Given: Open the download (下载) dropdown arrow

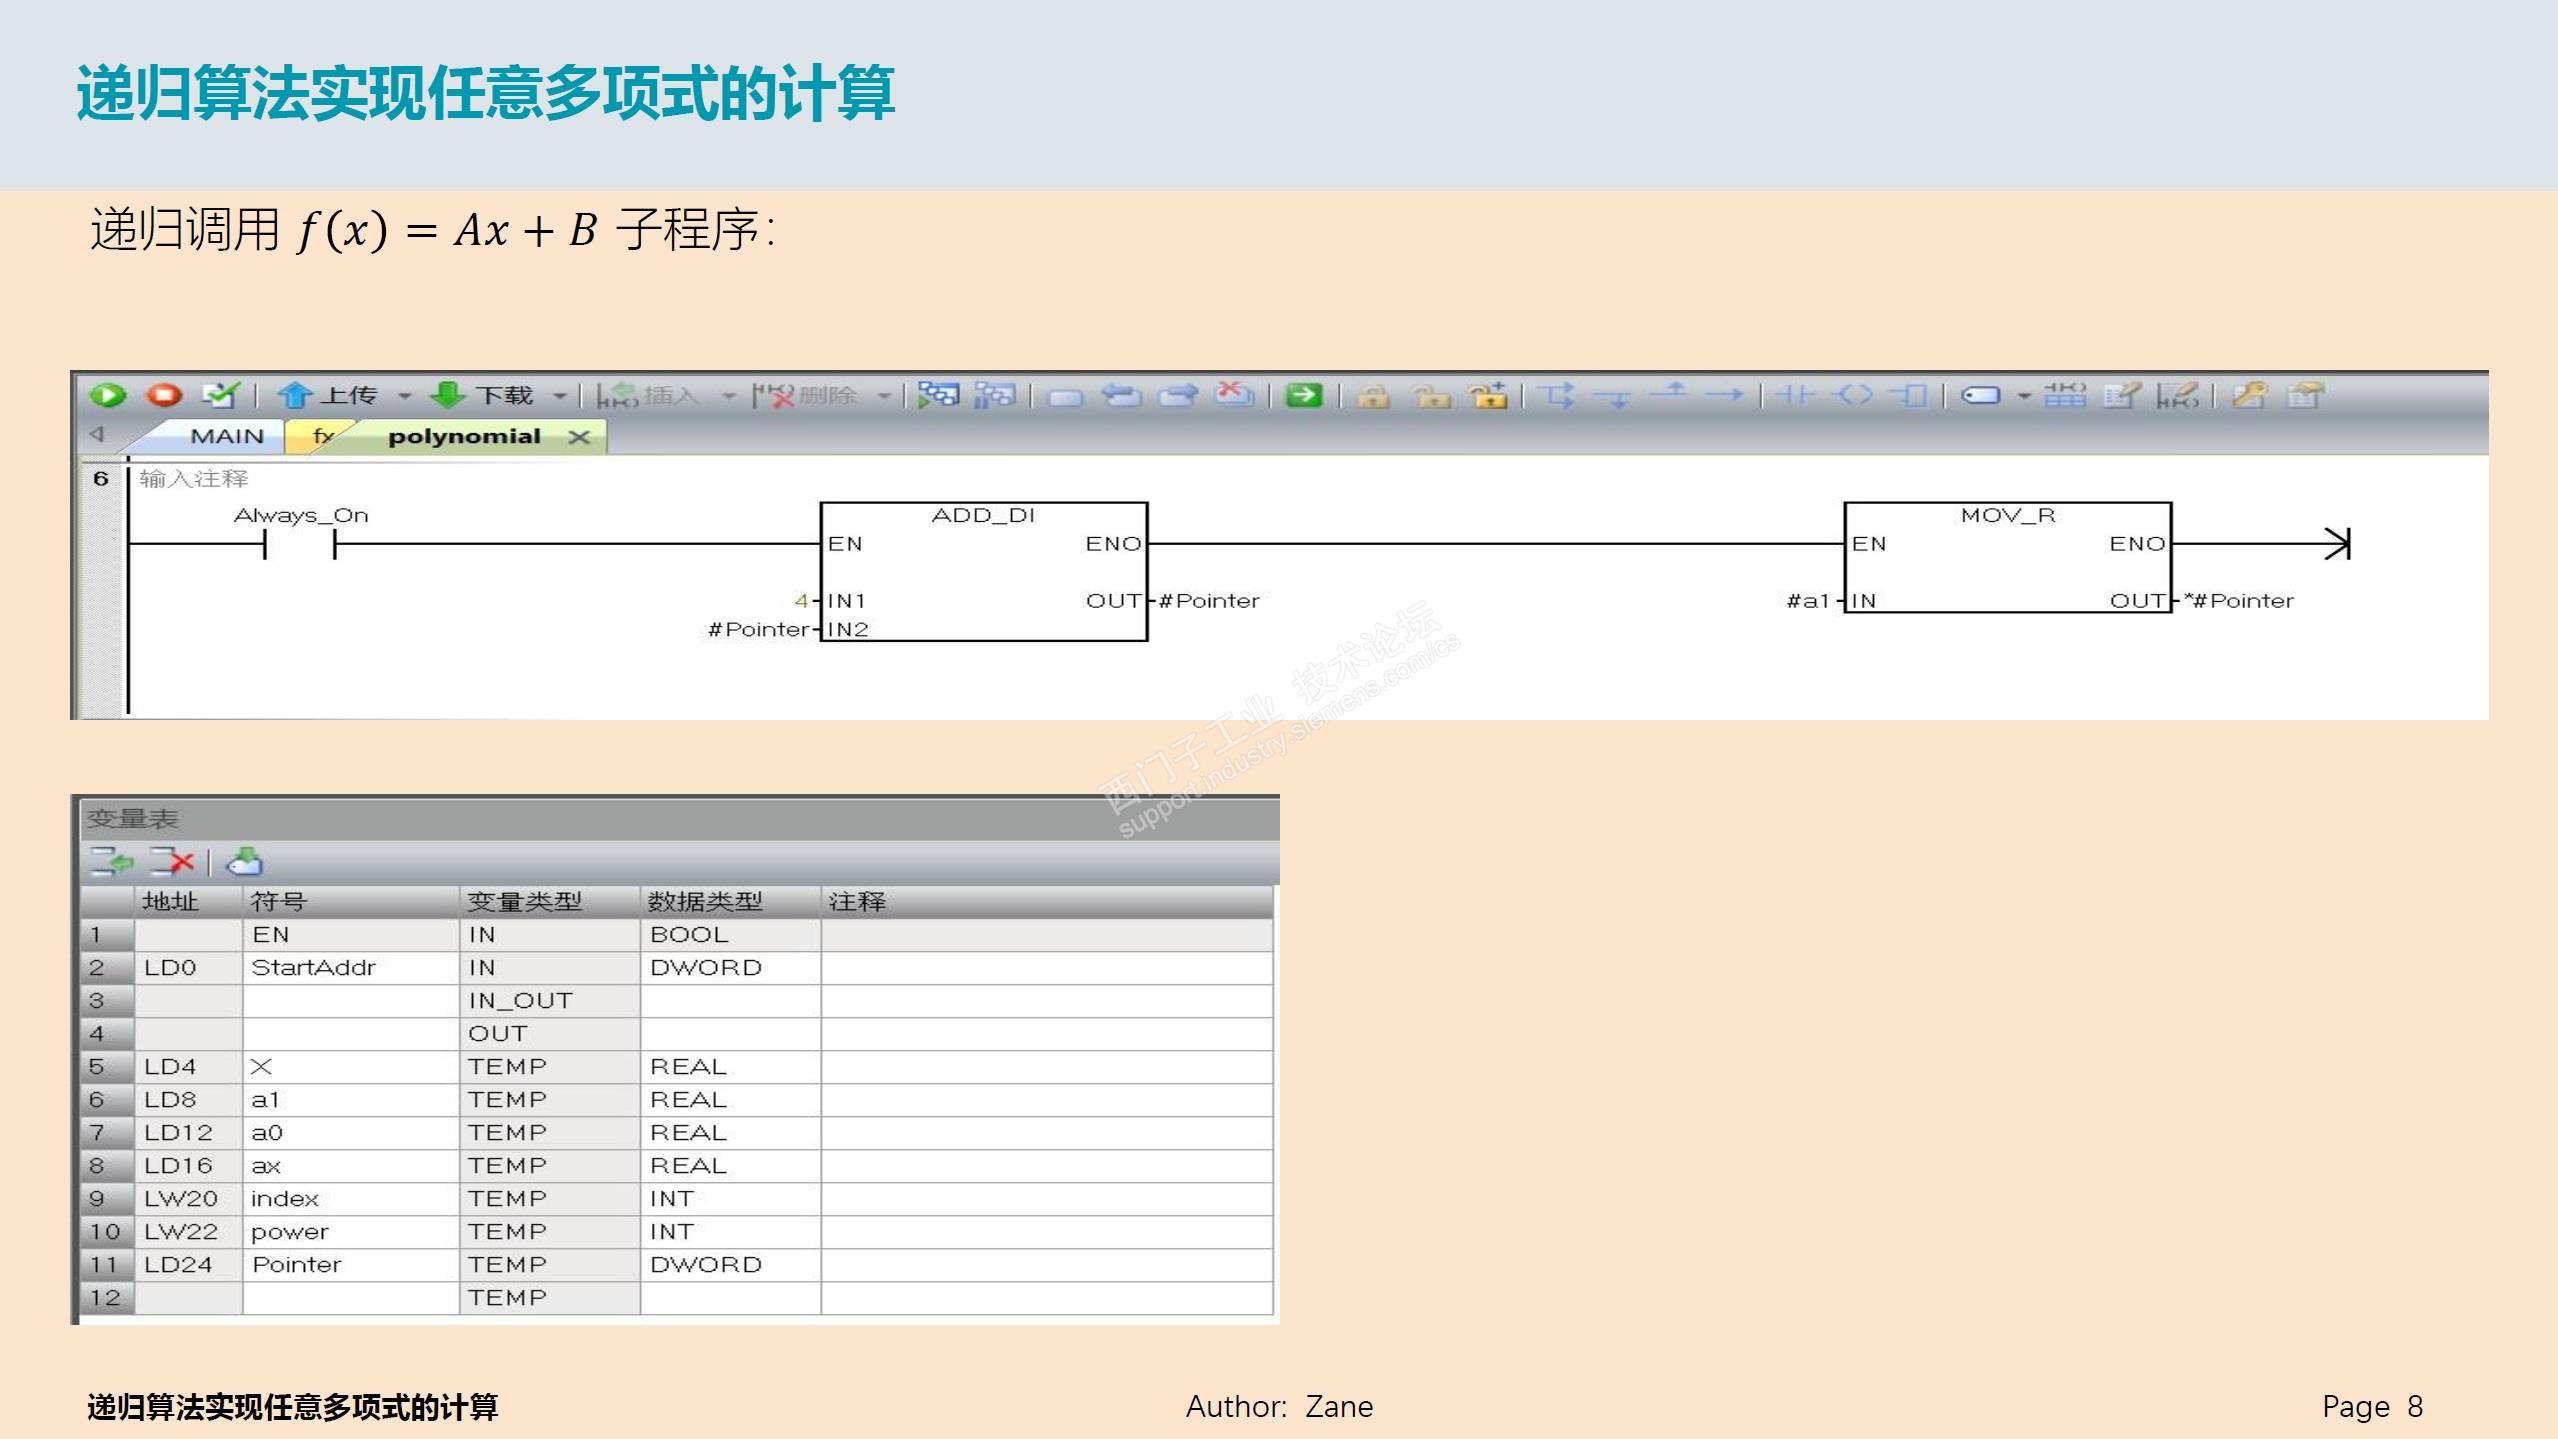Looking at the screenshot, I should [560, 396].
